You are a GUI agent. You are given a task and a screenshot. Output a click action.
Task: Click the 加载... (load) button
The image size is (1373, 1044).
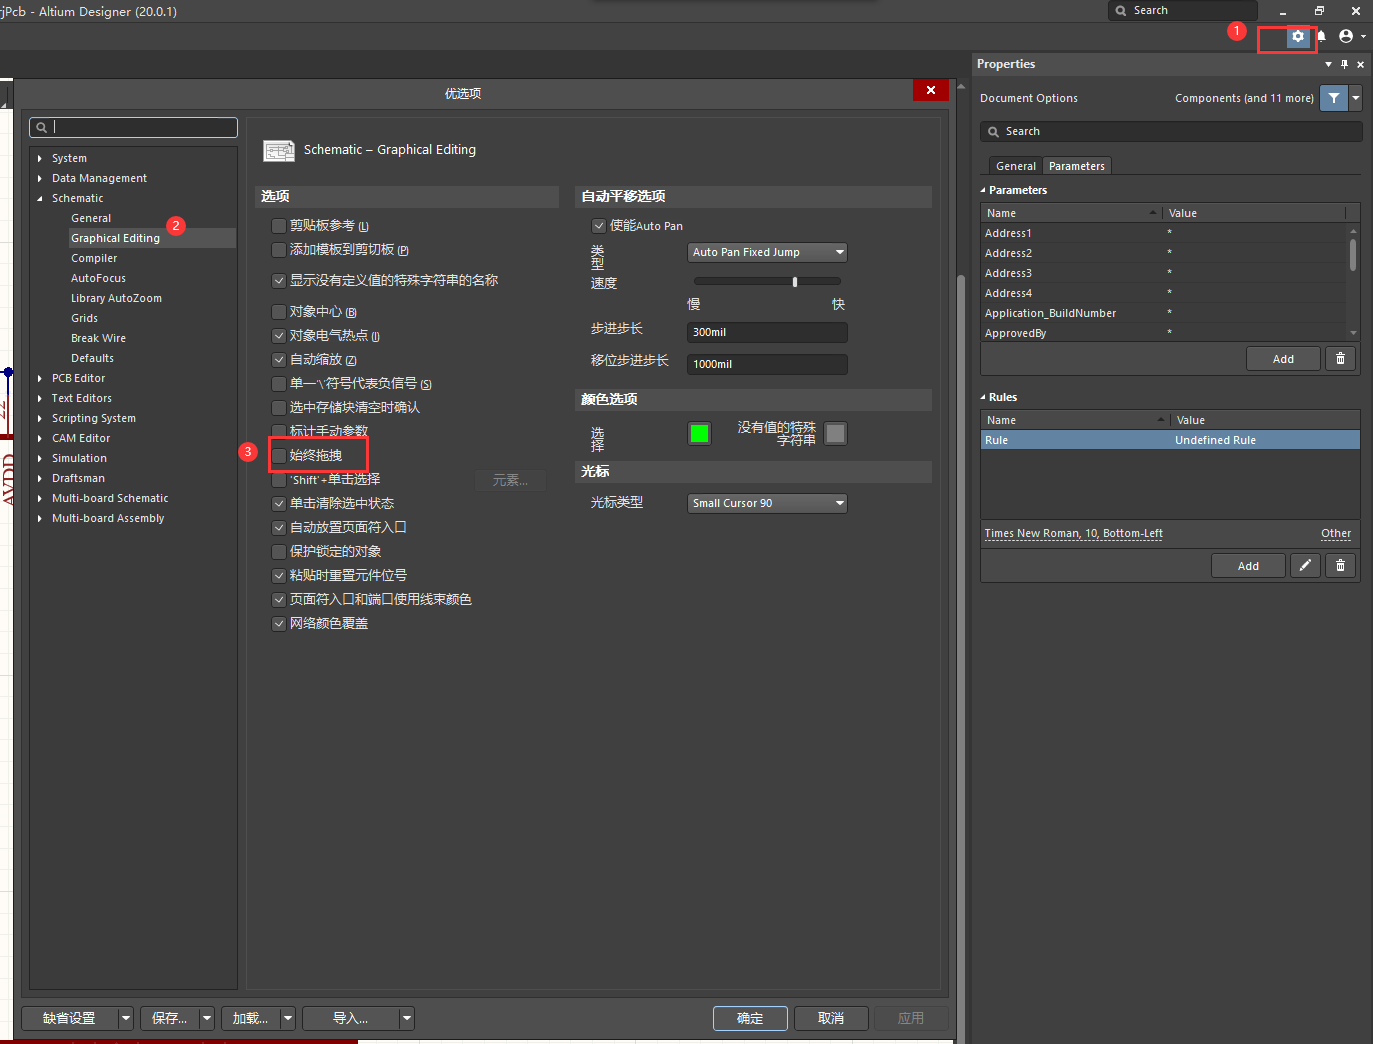[x=251, y=1019]
